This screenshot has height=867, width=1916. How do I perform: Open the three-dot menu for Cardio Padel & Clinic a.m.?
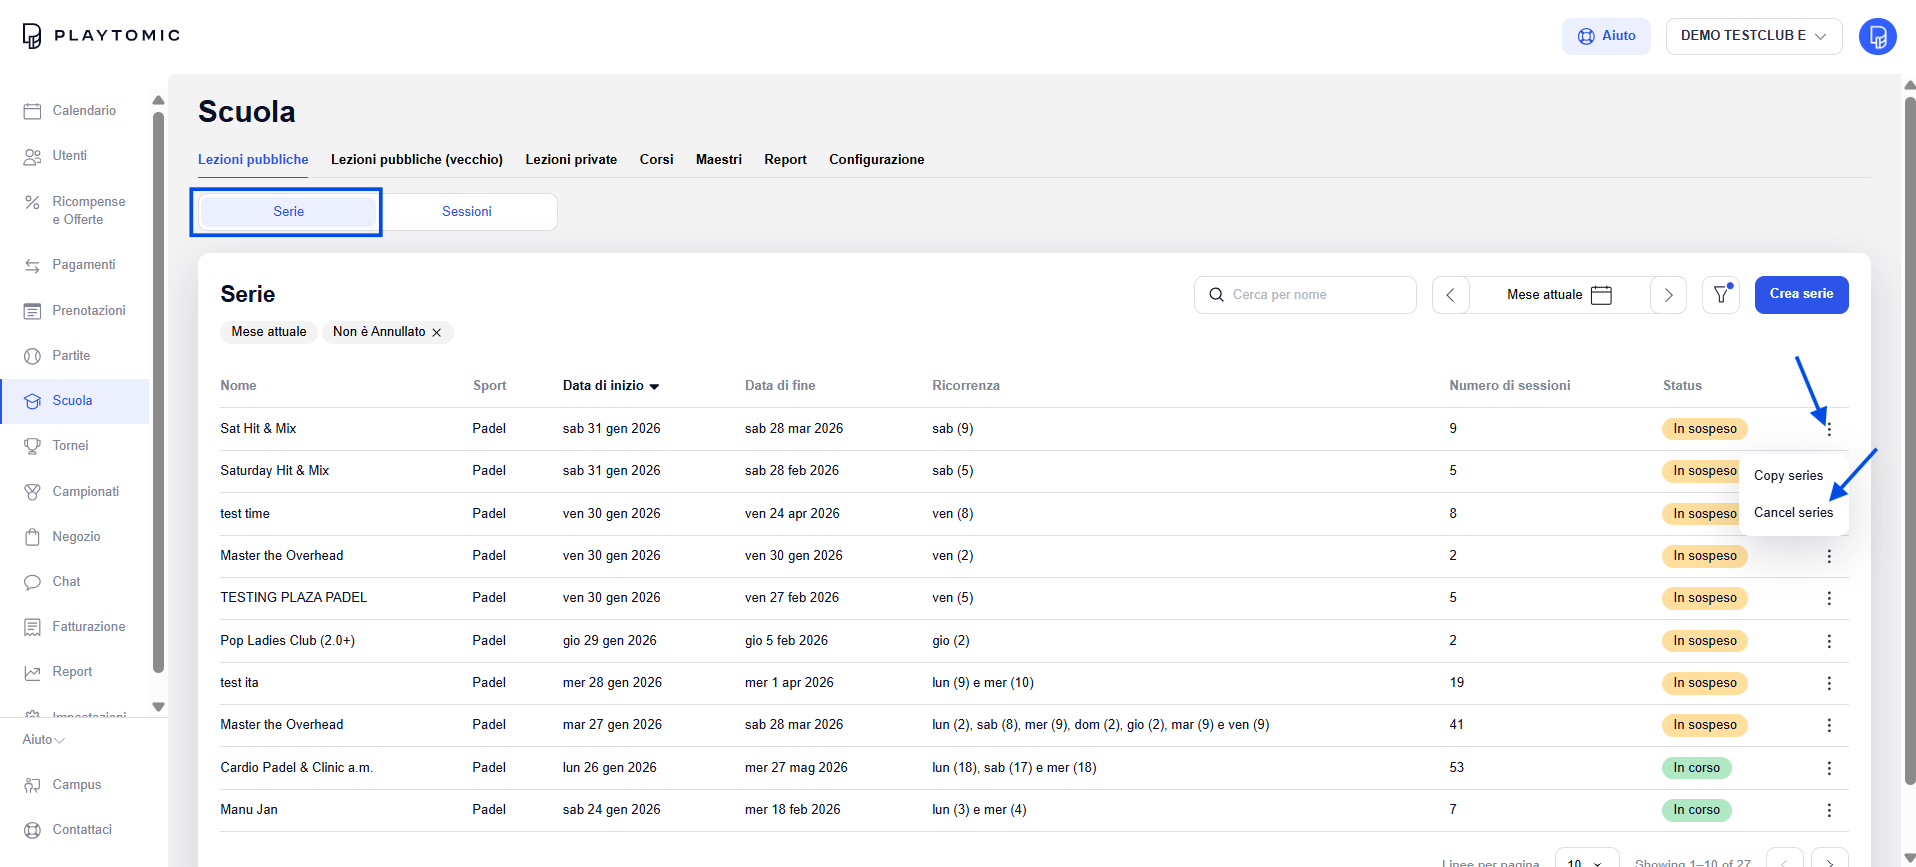point(1828,768)
